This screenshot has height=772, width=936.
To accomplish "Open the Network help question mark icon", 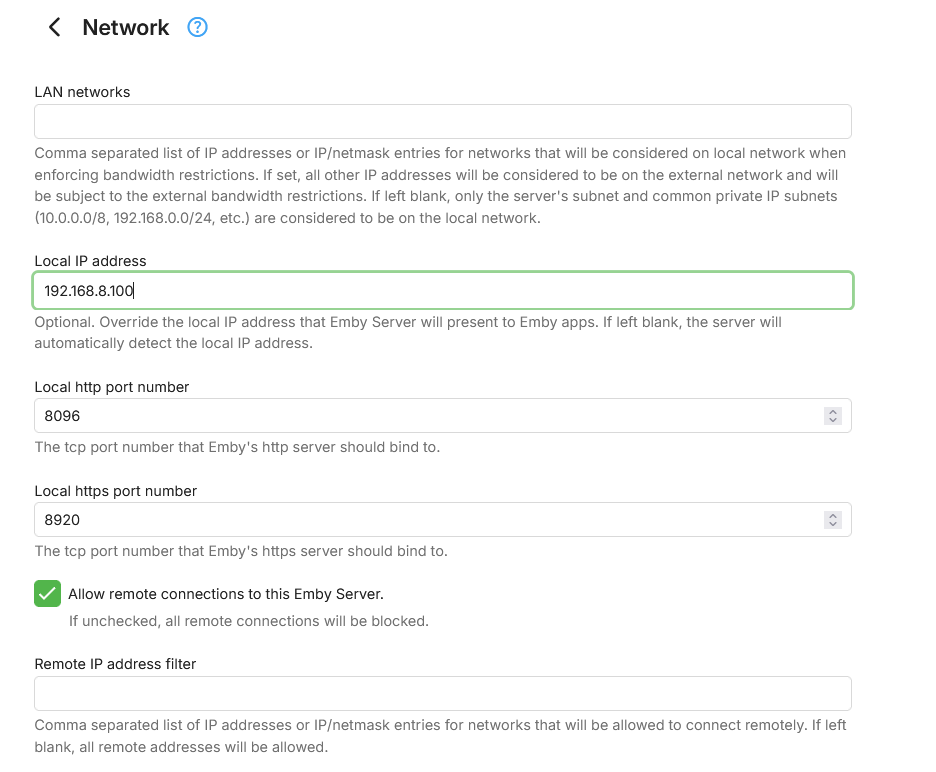I will point(198,28).
